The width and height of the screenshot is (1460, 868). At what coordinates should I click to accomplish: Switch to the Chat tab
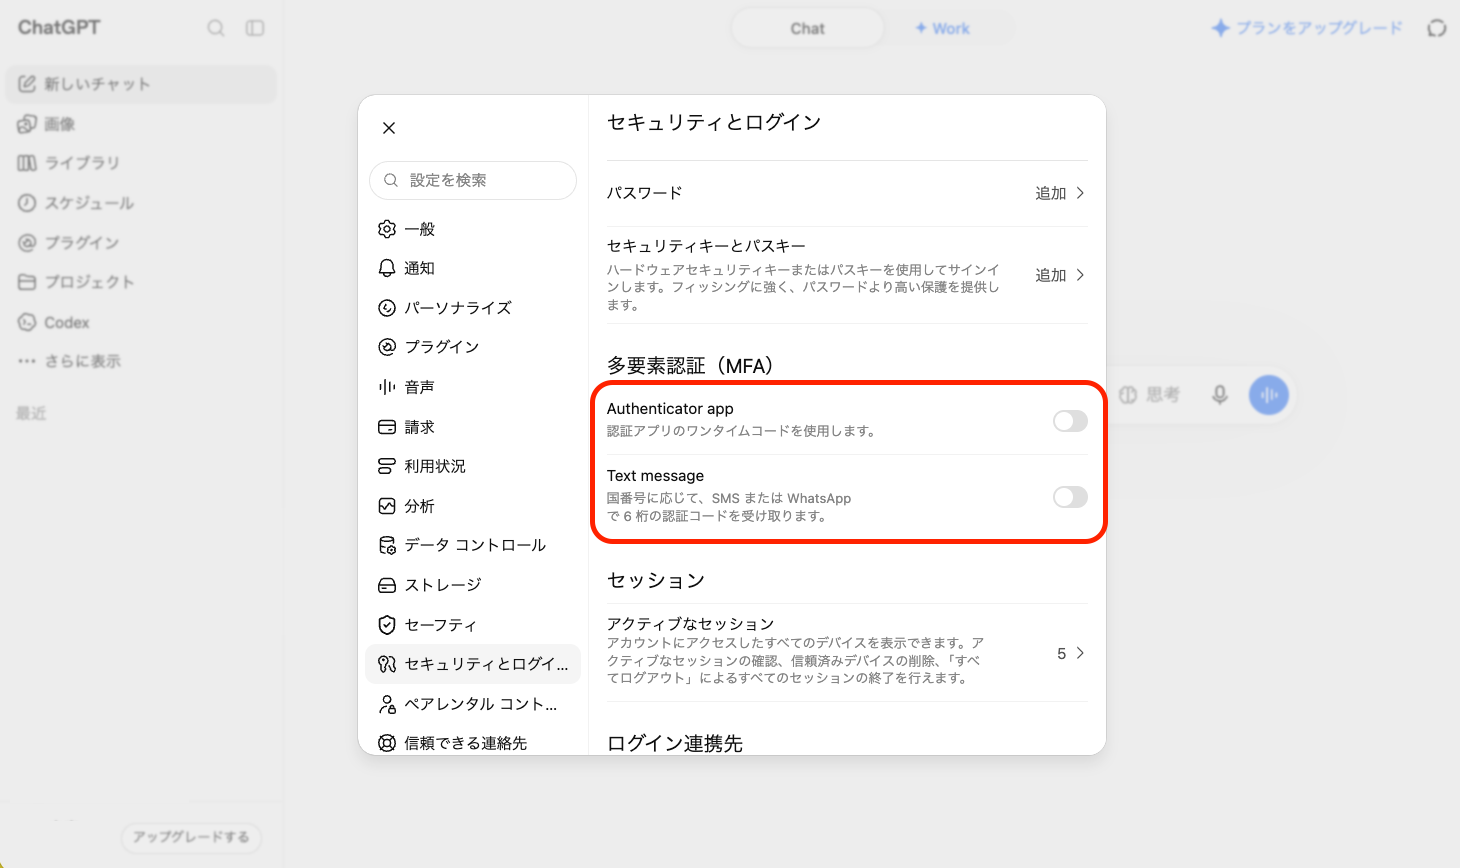tap(807, 28)
